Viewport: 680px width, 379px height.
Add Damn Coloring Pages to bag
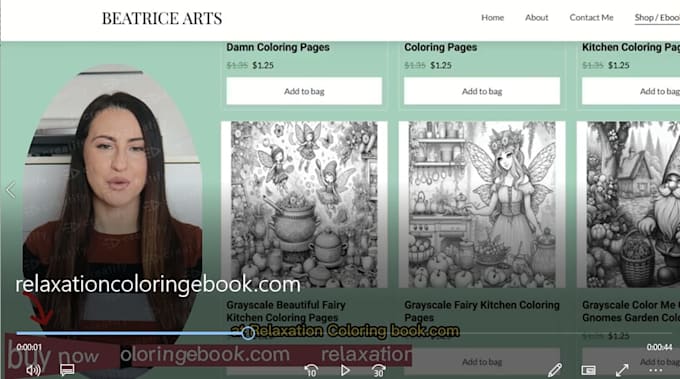click(x=304, y=91)
